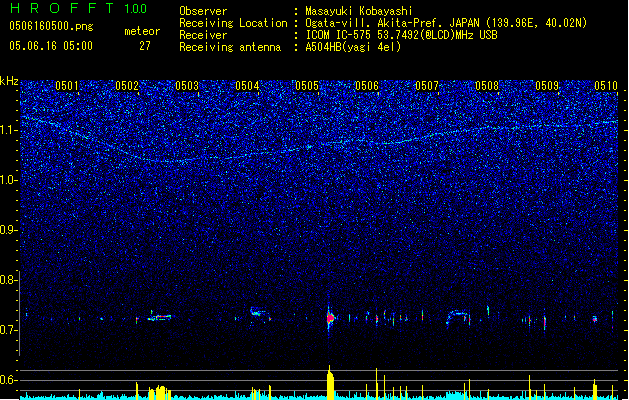The height and width of the screenshot is (400, 629).
Task: Click the meteor count value 27
Action: click(x=145, y=46)
